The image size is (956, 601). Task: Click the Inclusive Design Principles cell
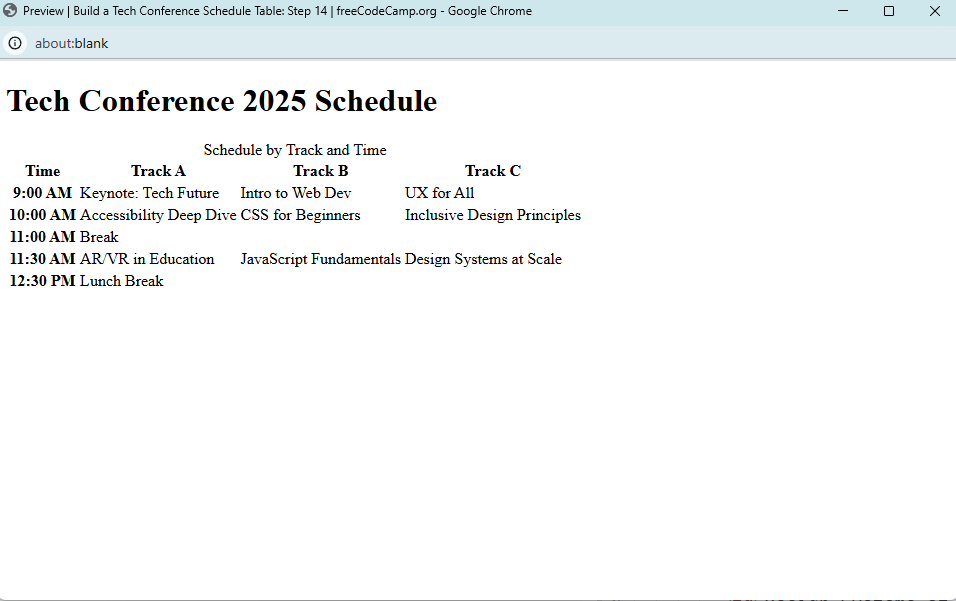pos(492,215)
